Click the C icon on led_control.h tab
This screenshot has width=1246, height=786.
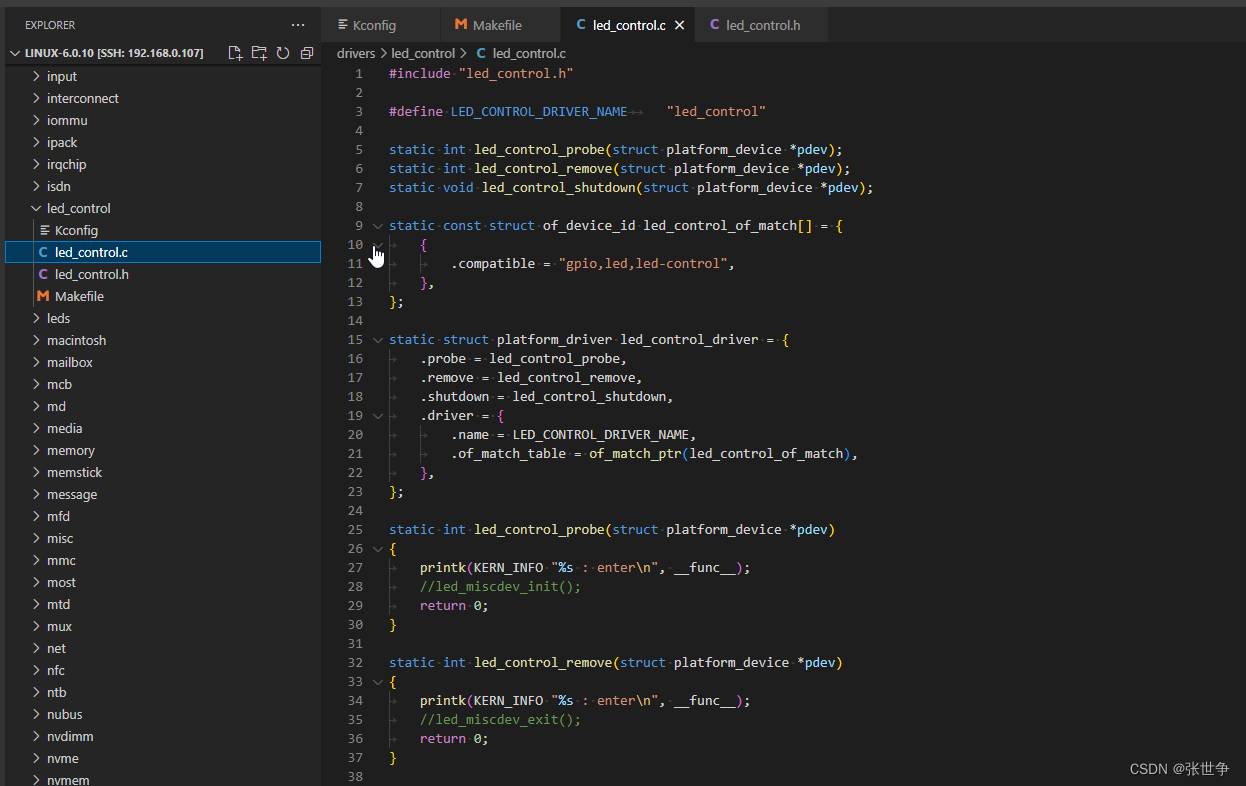(x=714, y=25)
